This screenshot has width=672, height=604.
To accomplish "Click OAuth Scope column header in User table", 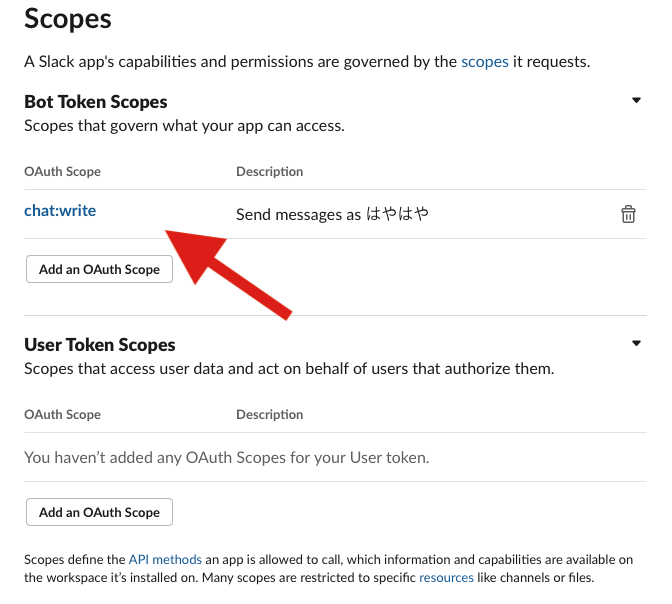I will [x=62, y=415].
